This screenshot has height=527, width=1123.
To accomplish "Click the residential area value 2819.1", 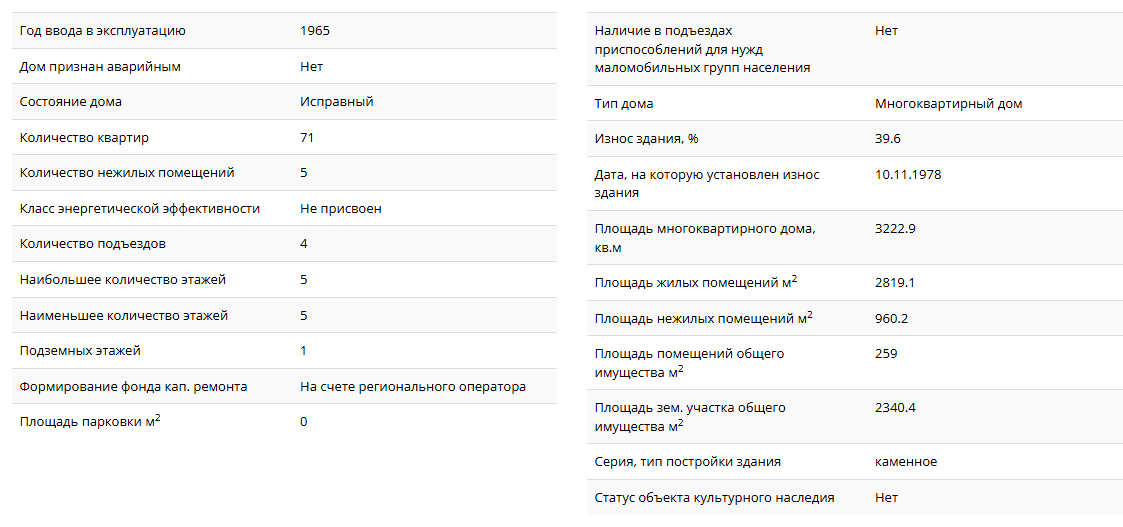I will (895, 283).
